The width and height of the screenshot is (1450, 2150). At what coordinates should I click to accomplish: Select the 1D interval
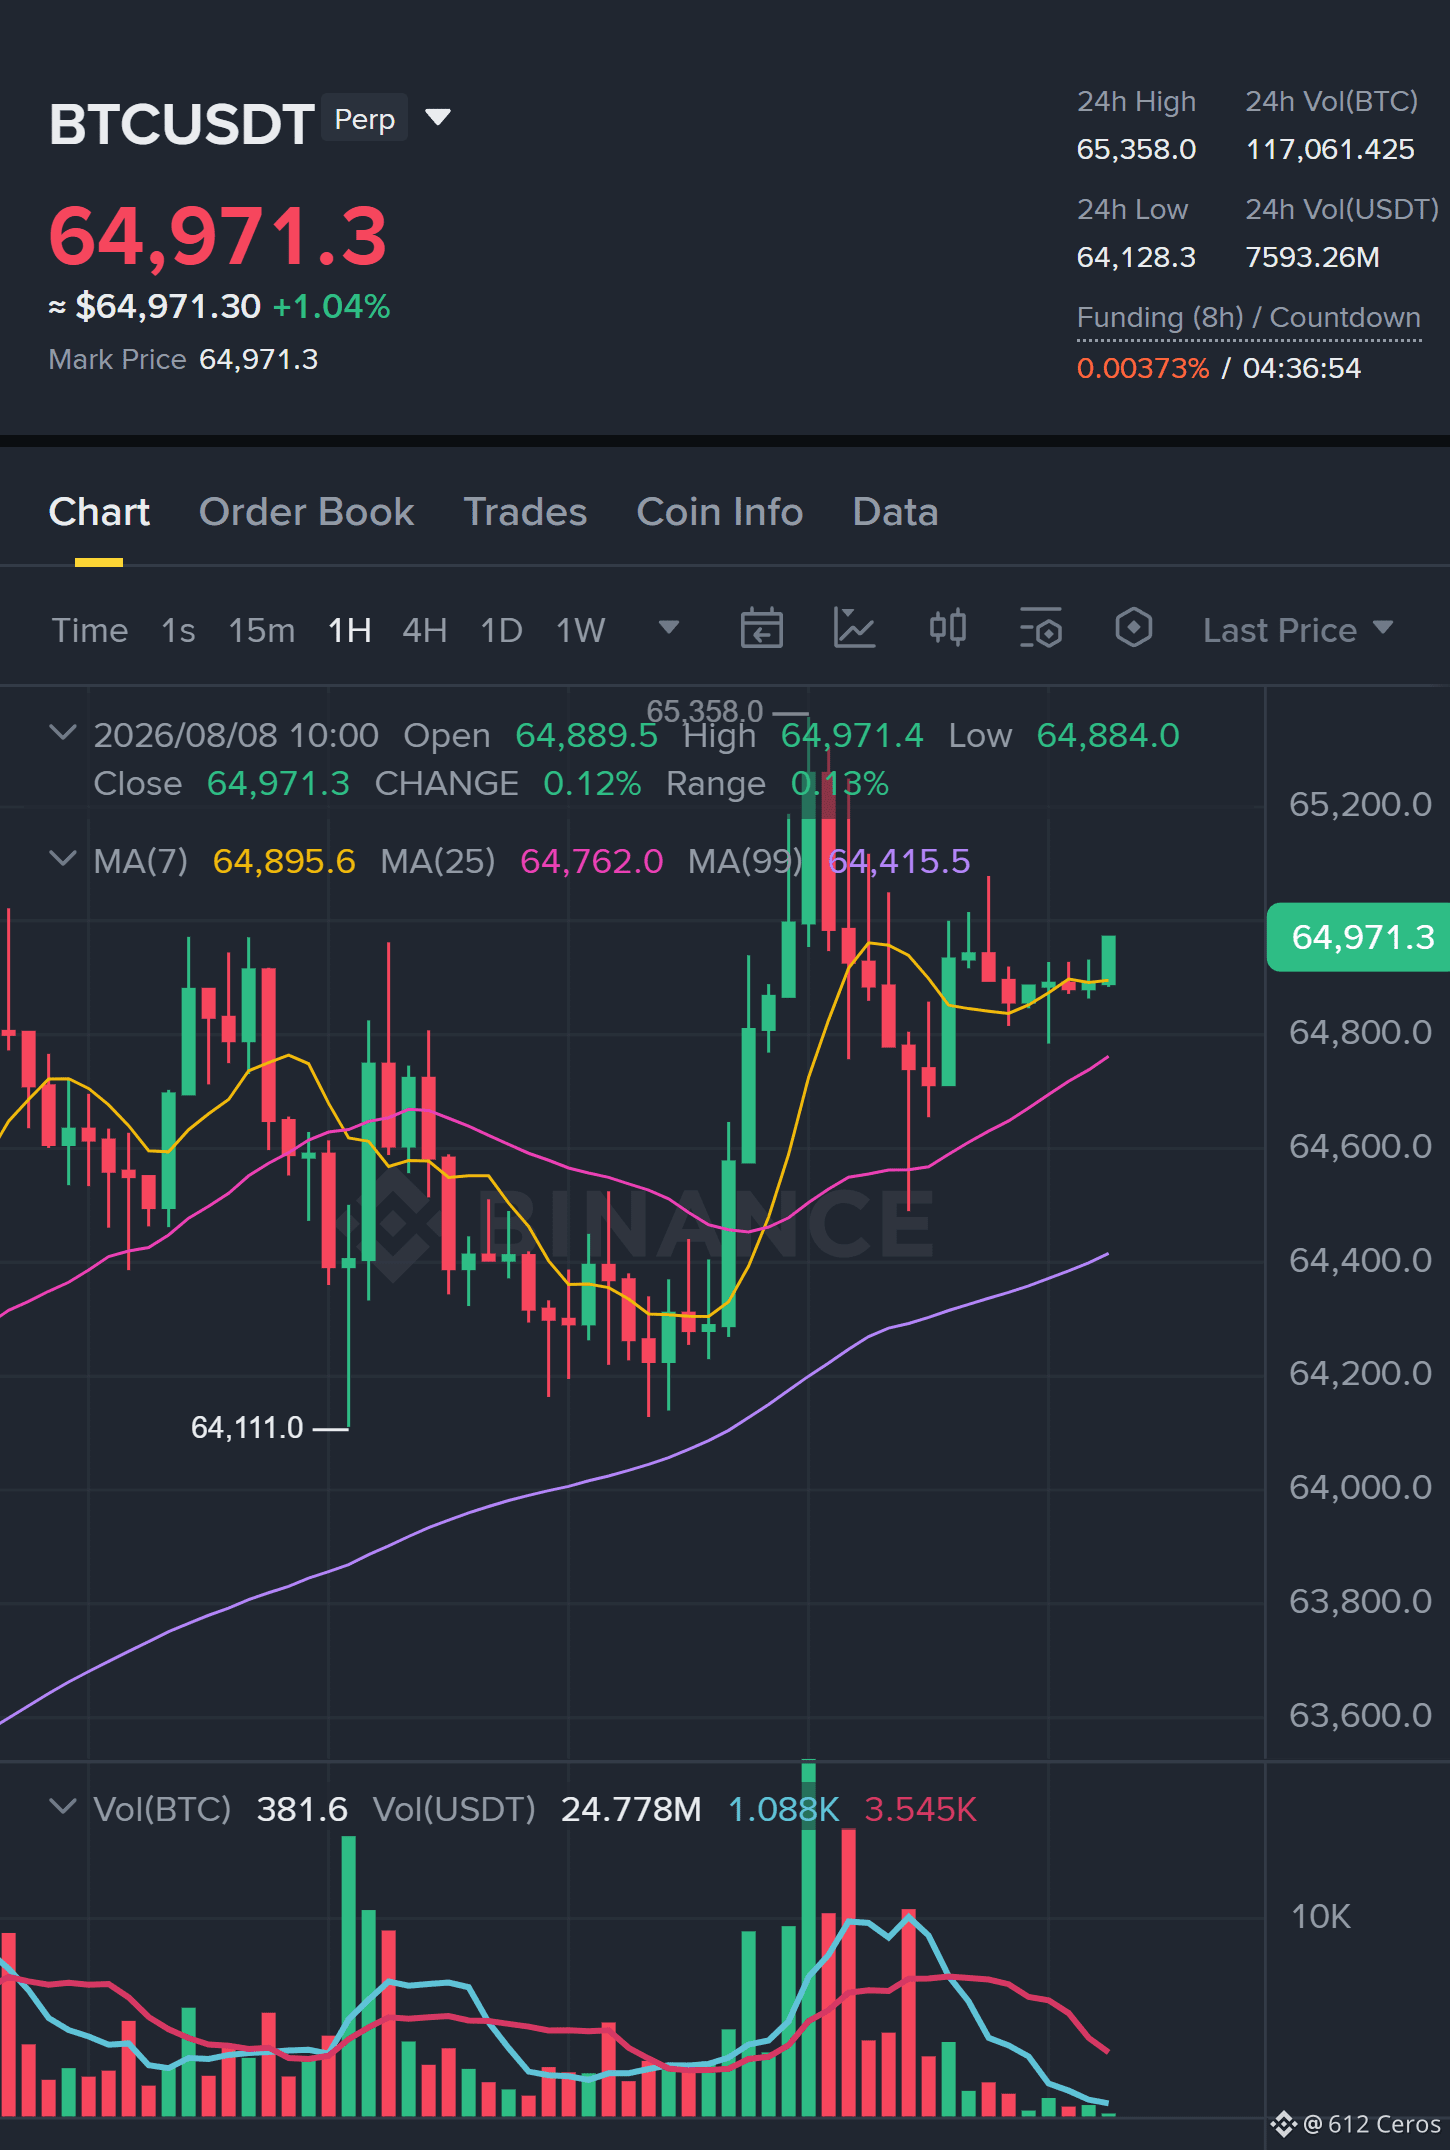[x=502, y=630]
